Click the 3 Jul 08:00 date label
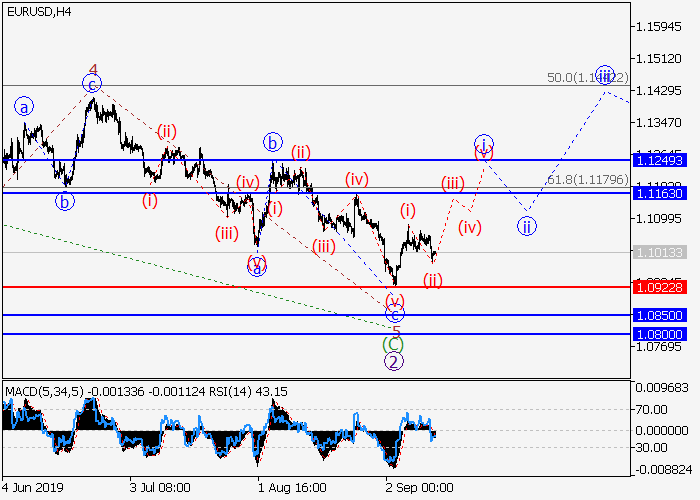700x500 pixels. 160,487
